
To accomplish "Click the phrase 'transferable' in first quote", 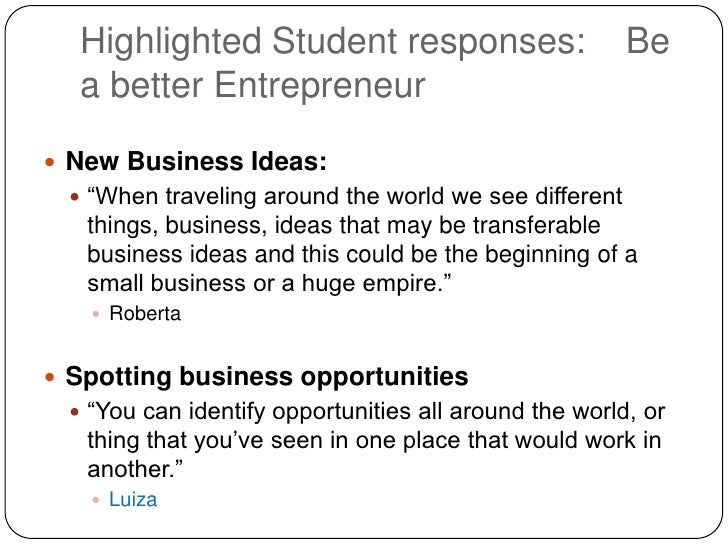I will (x=537, y=225).
